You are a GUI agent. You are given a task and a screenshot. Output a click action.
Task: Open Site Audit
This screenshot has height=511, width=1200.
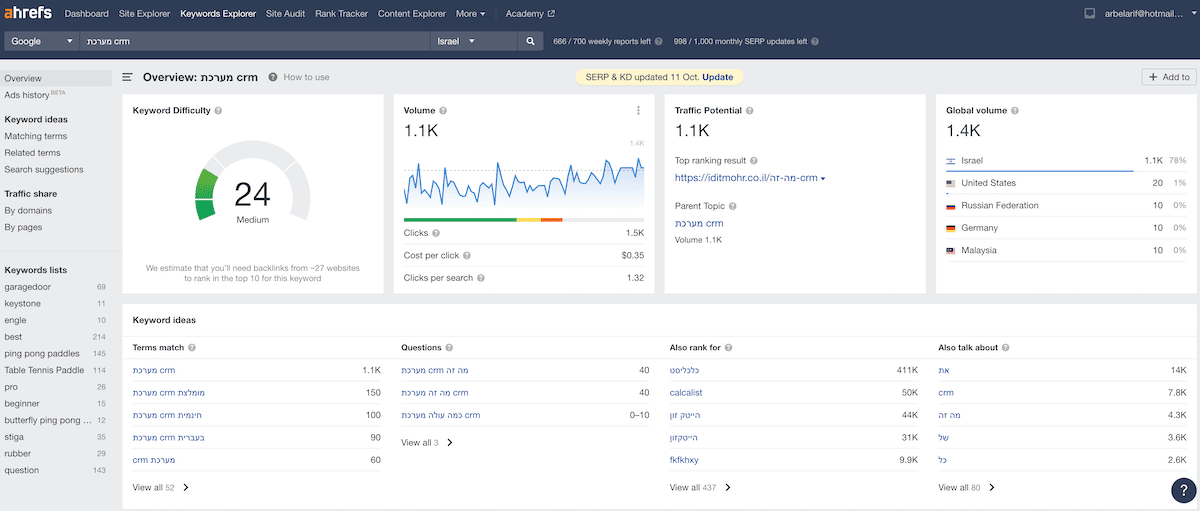tap(286, 14)
